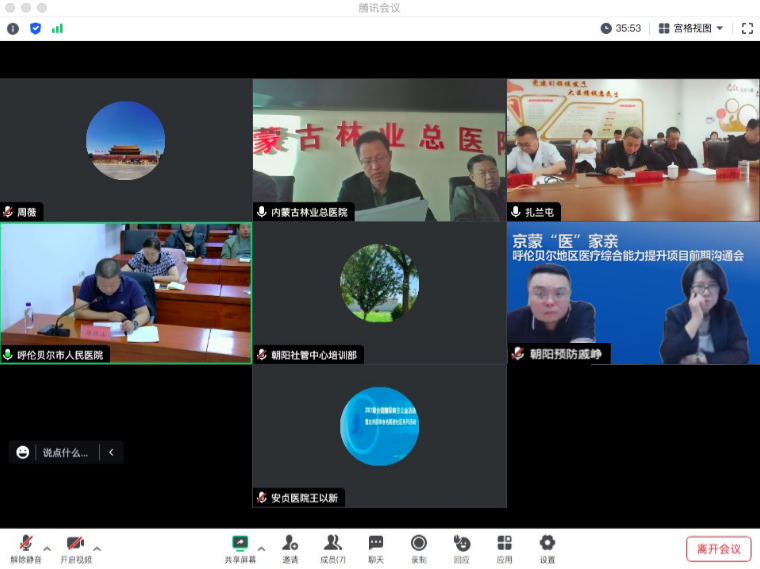
Task: Collapse chat bar with left chevron
Action: [111, 453]
